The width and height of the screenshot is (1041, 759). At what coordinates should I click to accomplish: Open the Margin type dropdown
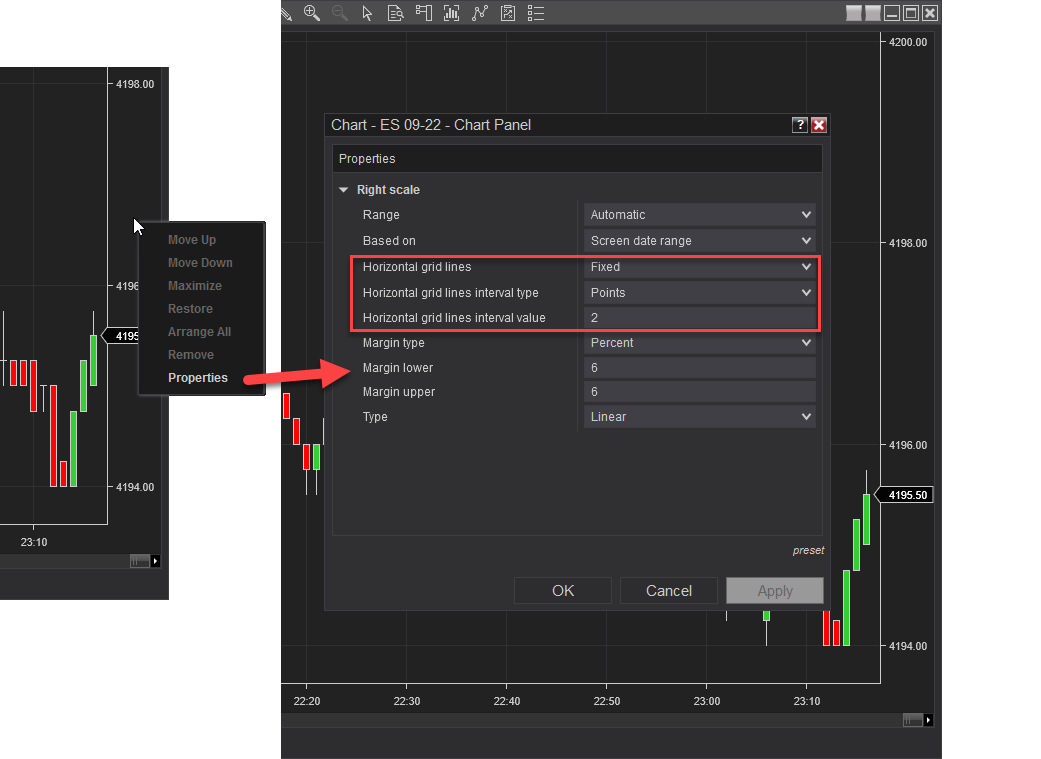[700, 343]
